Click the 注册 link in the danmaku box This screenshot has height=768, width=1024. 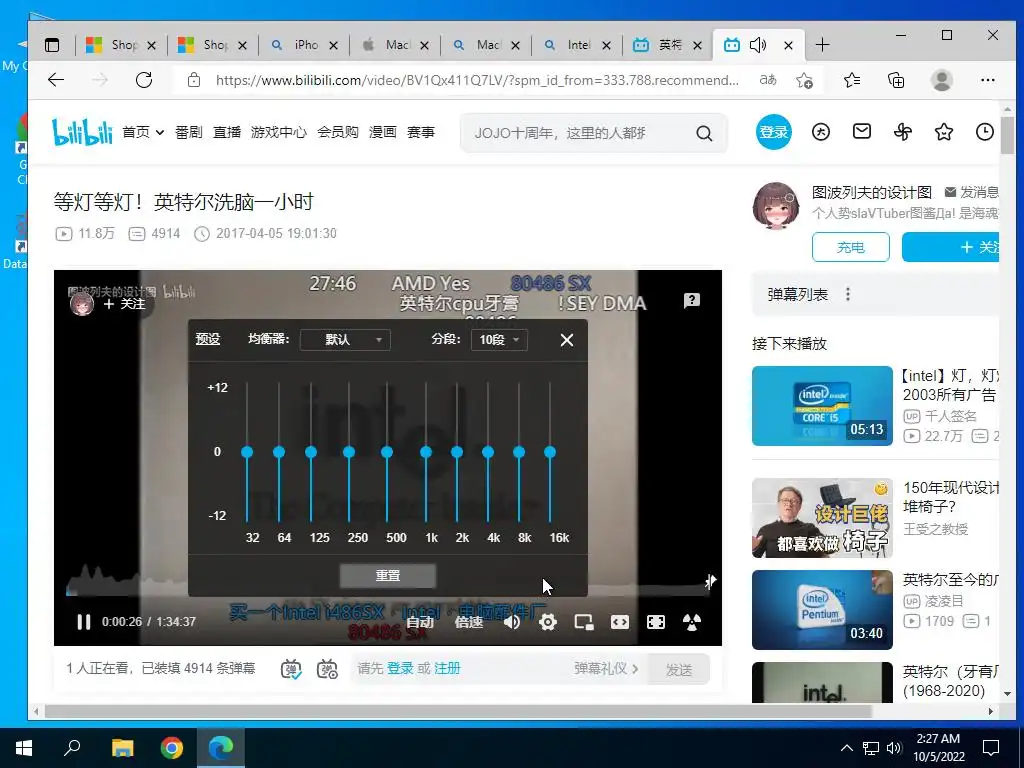click(447, 668)
